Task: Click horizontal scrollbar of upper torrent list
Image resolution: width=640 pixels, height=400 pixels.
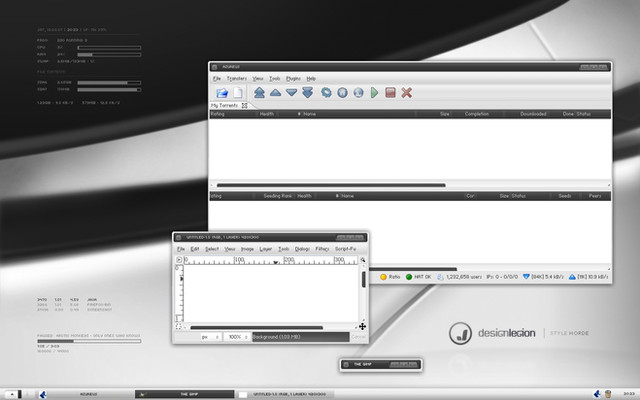Action: point(331,185)
